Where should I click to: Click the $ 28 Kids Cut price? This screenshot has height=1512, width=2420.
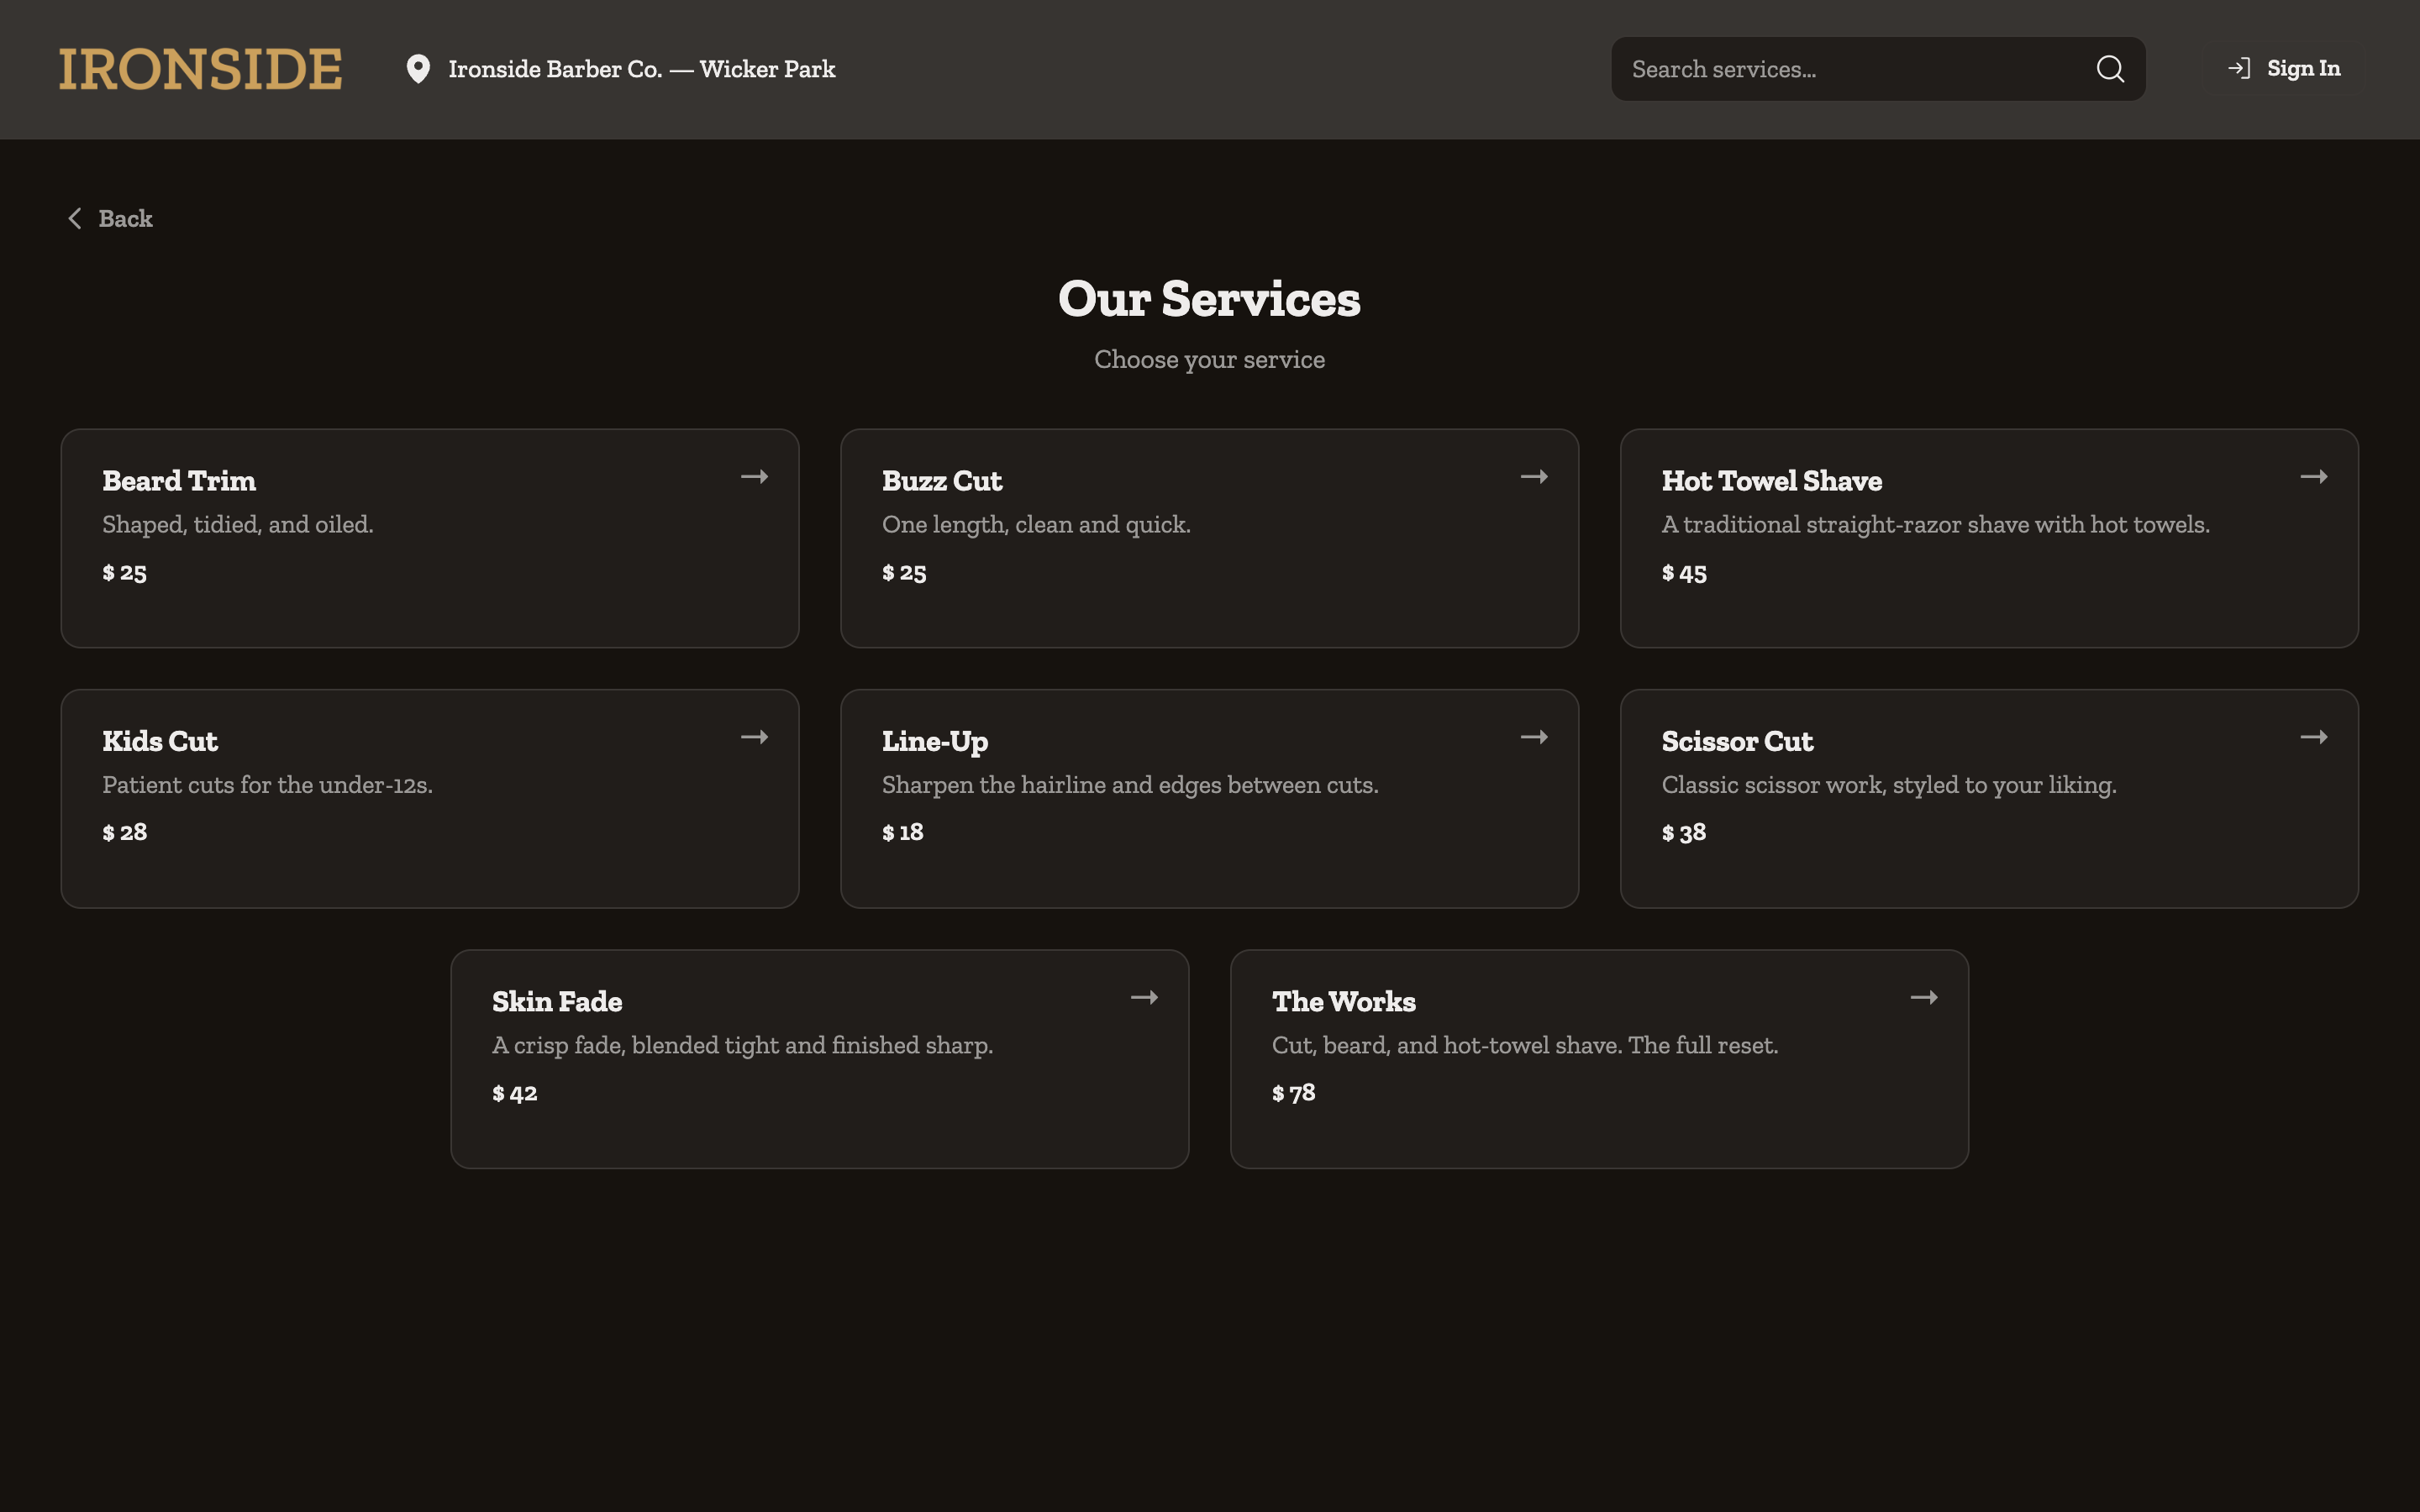(124, 832)
